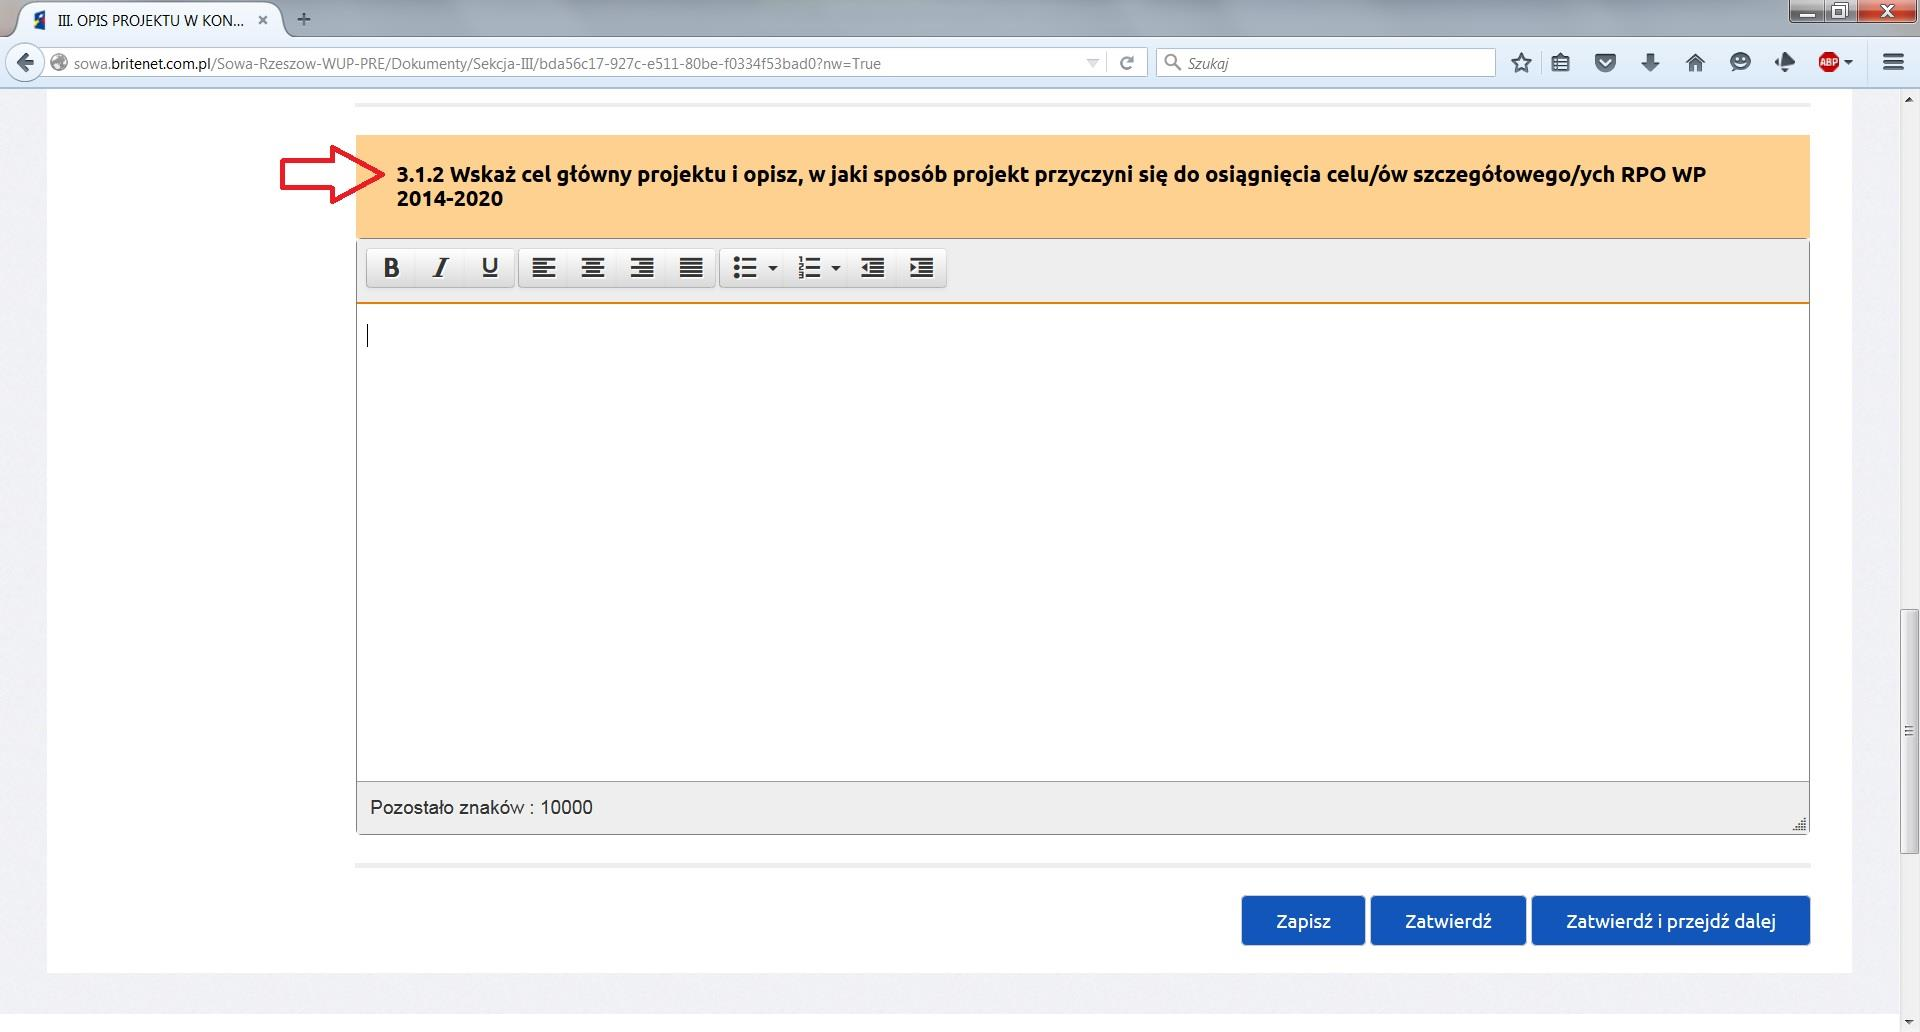1920x1032 pixels.
Task: Click the toolbar icon beside the smiley
Action: point(1785,63)
